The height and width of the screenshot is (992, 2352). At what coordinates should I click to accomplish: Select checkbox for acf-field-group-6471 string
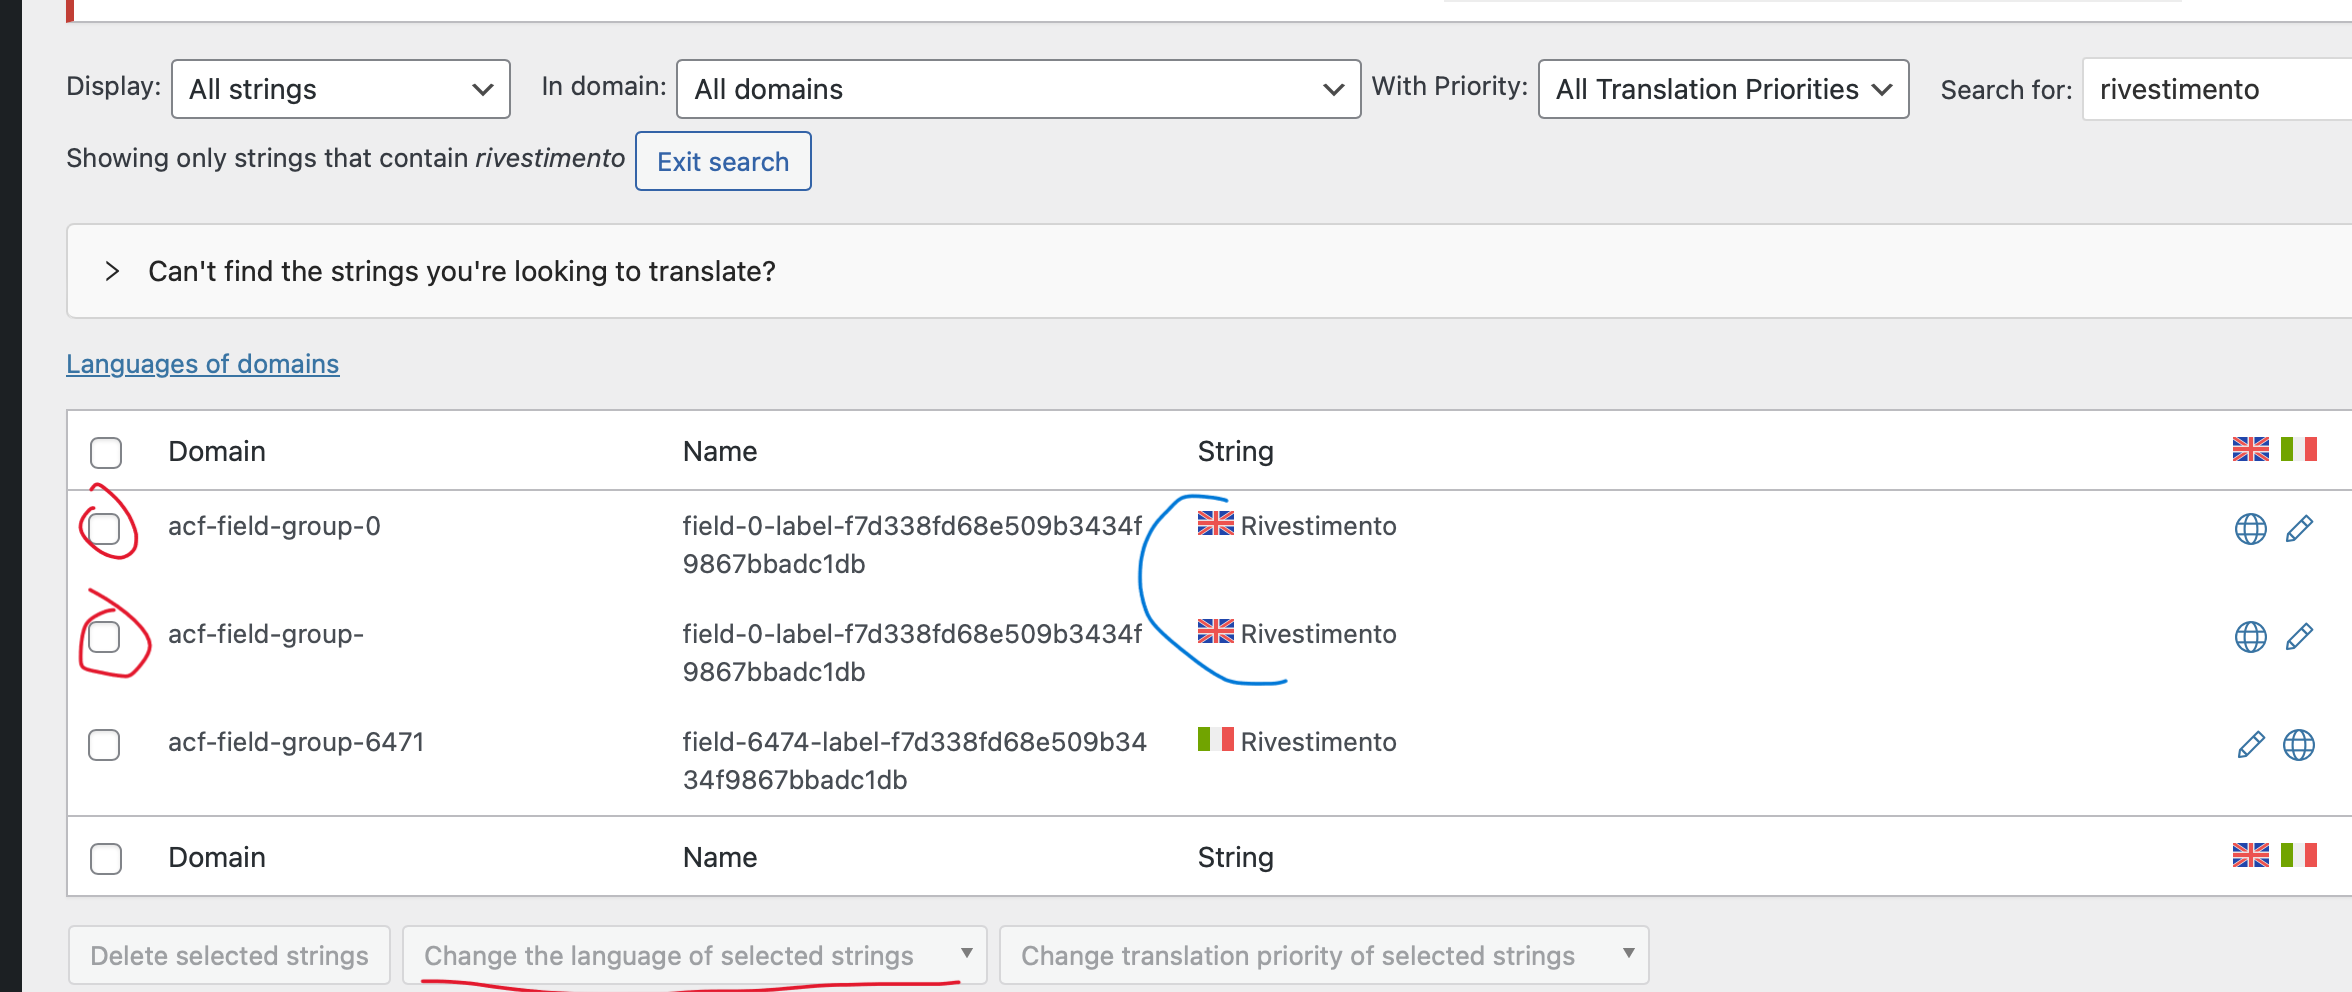click(104, 745)
